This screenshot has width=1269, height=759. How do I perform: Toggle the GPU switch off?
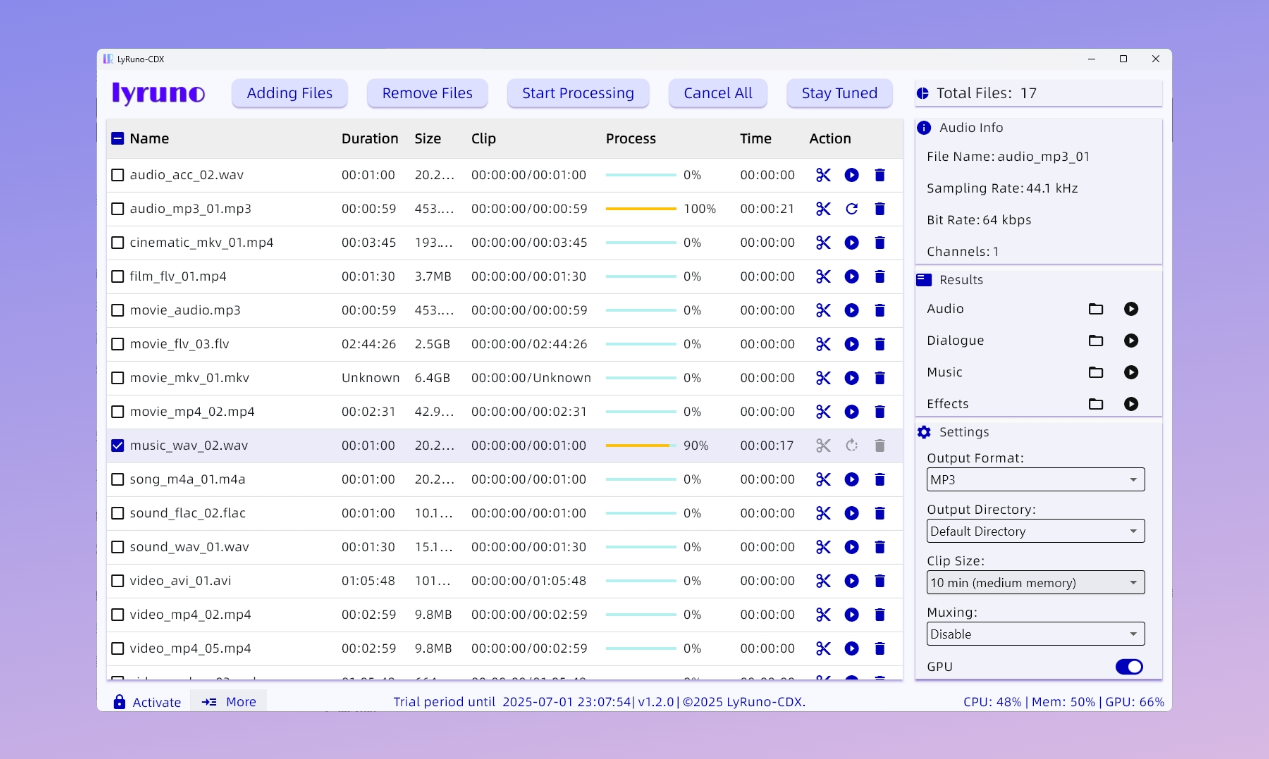click(x=1128, y=667)
